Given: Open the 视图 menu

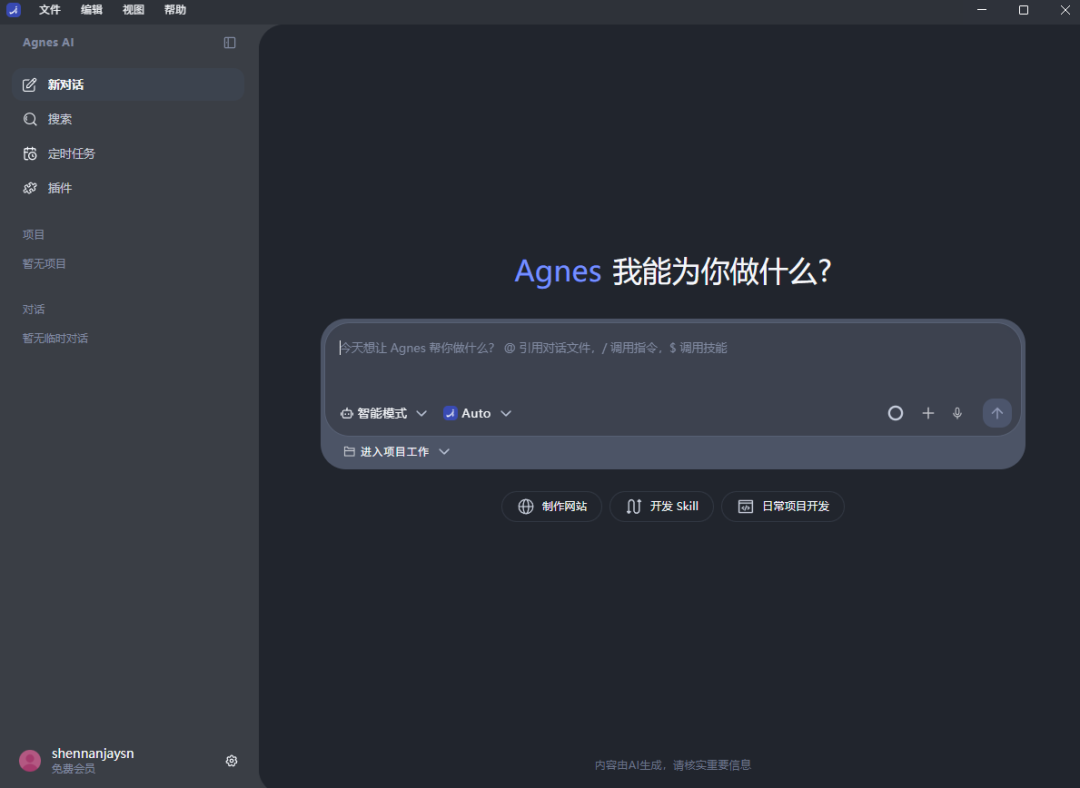Looking at the screenshot, I should (134, 10).
